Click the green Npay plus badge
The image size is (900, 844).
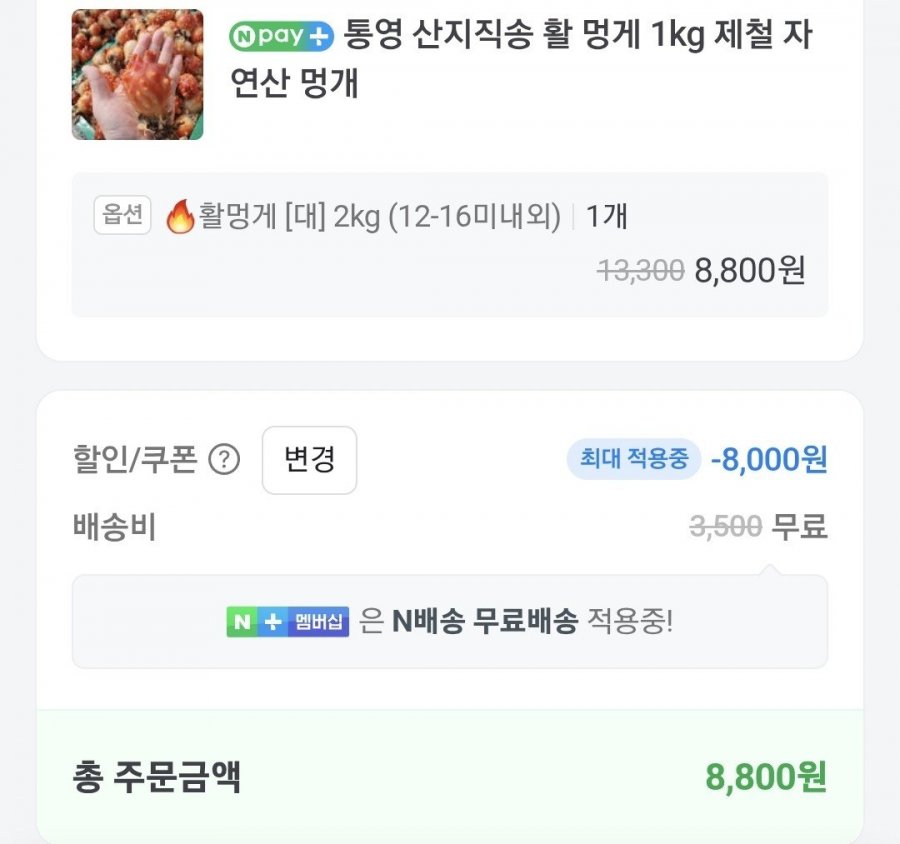coord(280,37)
